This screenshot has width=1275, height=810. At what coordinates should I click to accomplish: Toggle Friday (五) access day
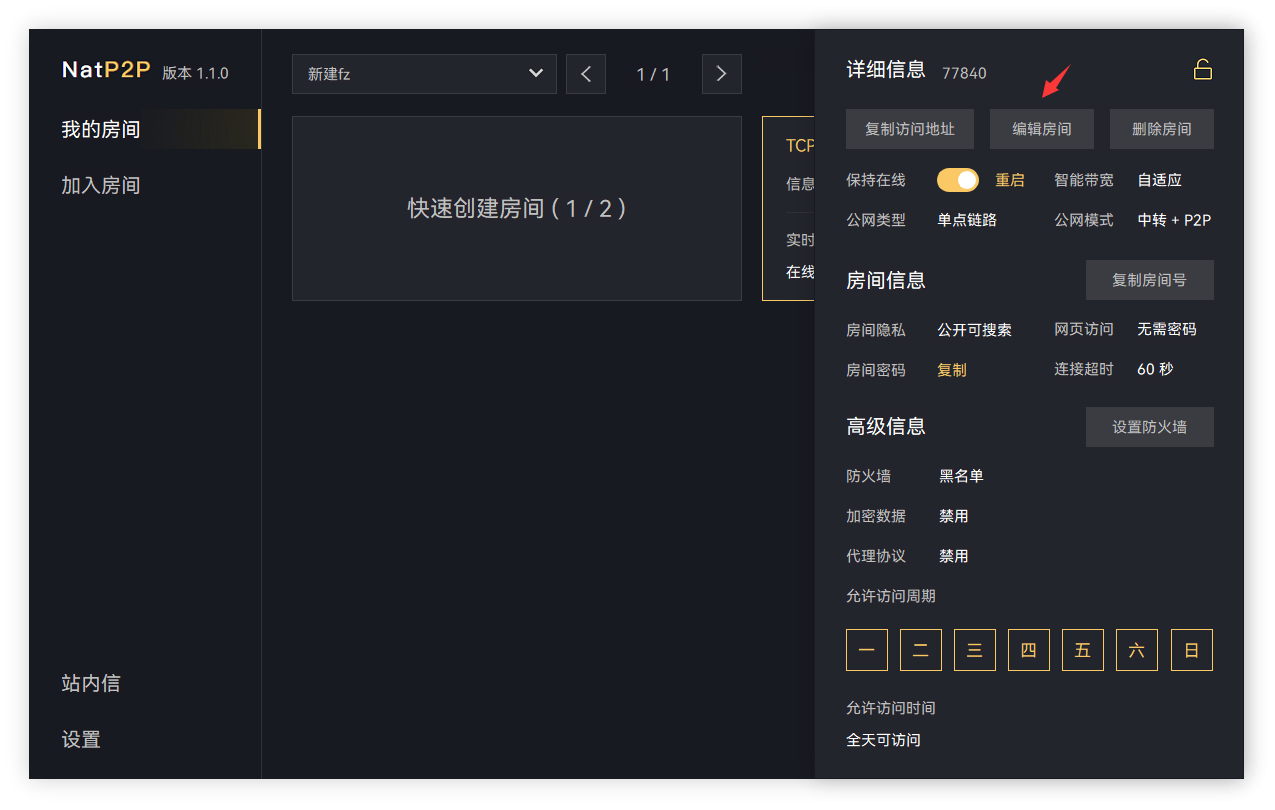click(x=1082, y=650)
